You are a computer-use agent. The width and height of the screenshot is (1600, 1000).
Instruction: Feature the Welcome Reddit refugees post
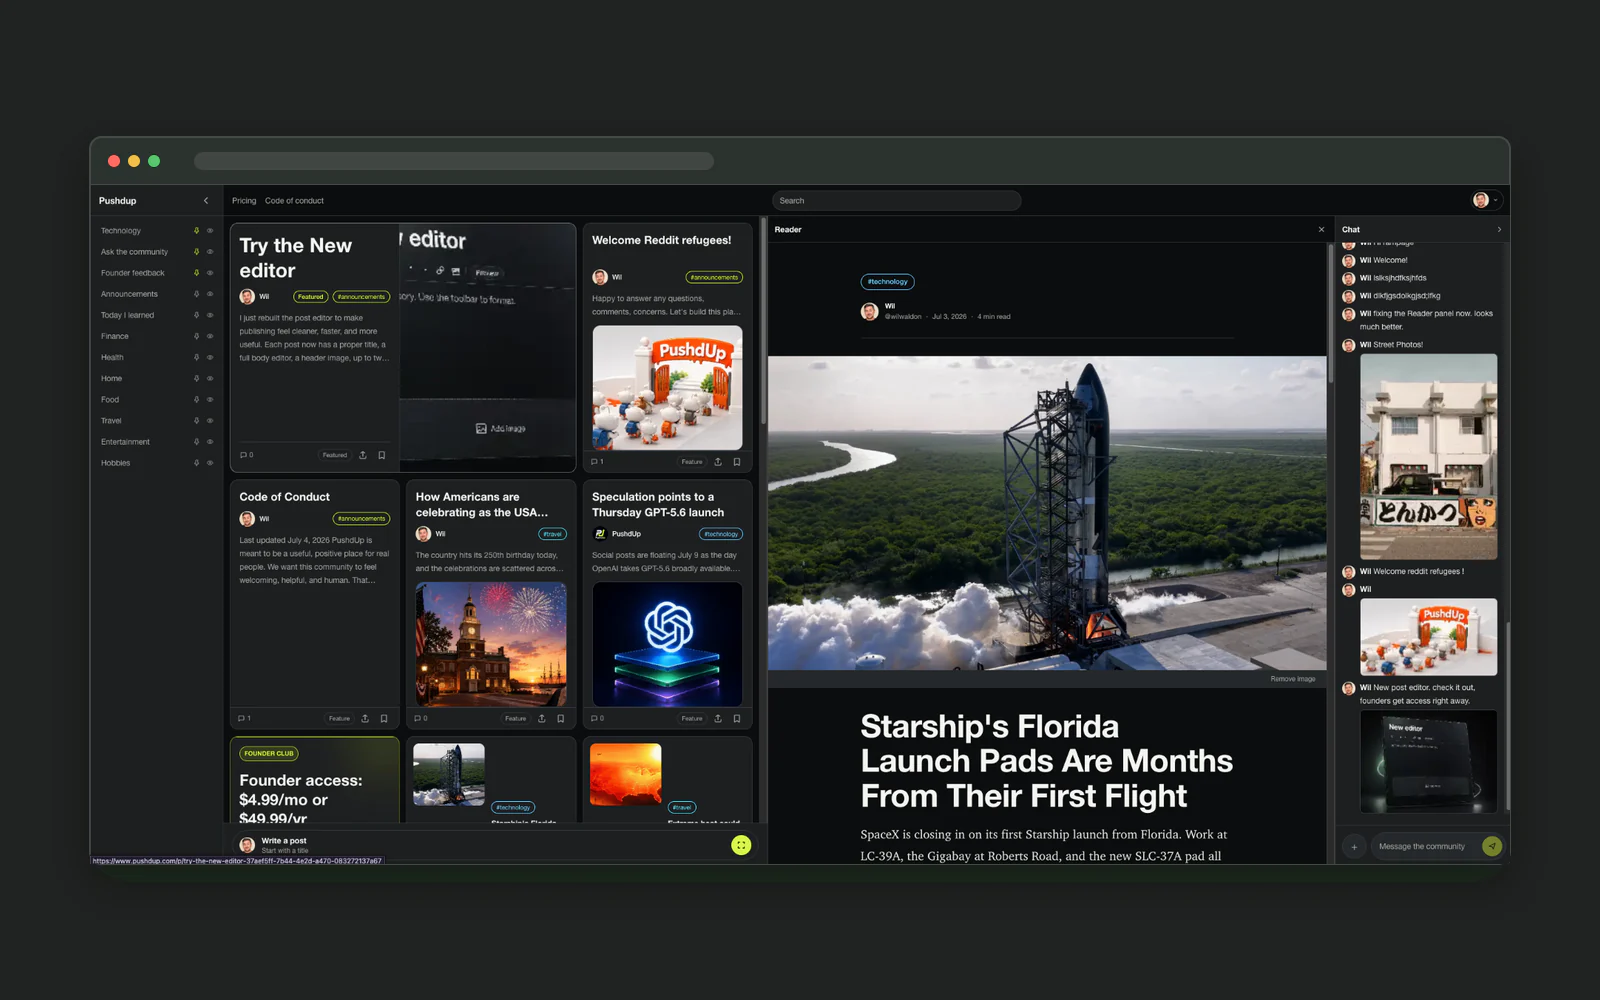[x=692, y=462]
